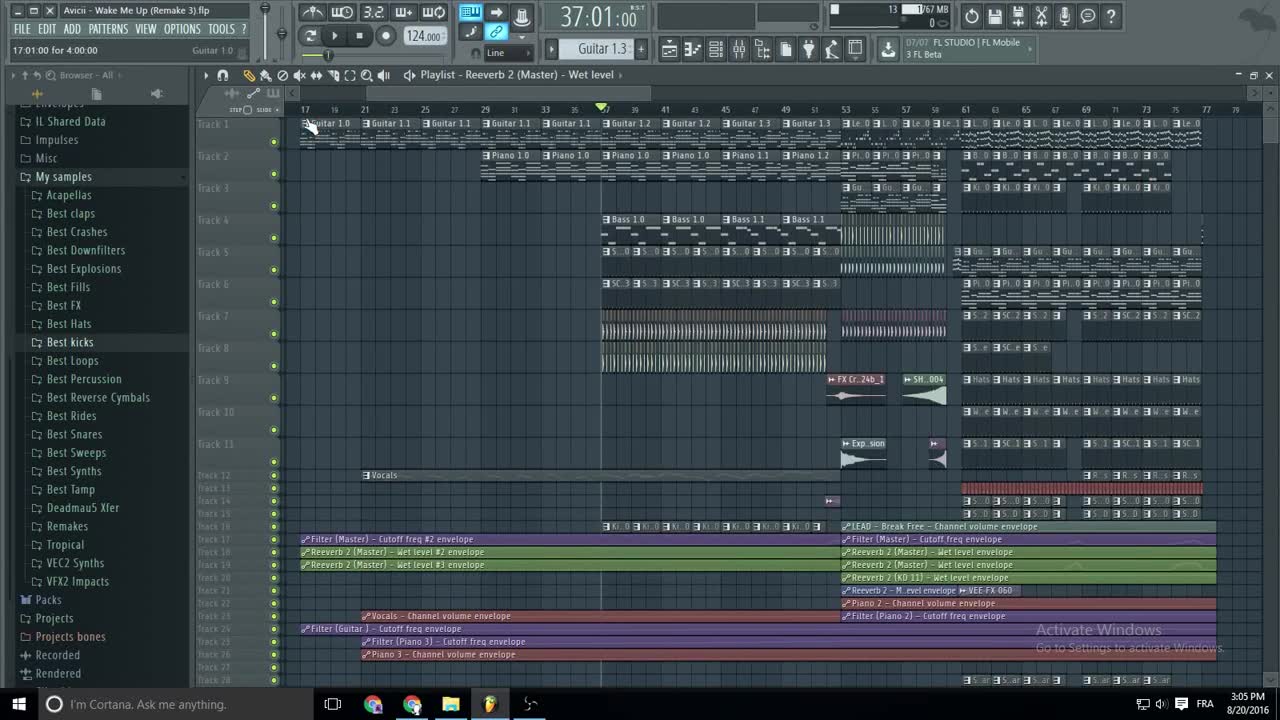1280x720 pixels.
Task: Mute Track 9 via its green light
Action: (274, 398)
